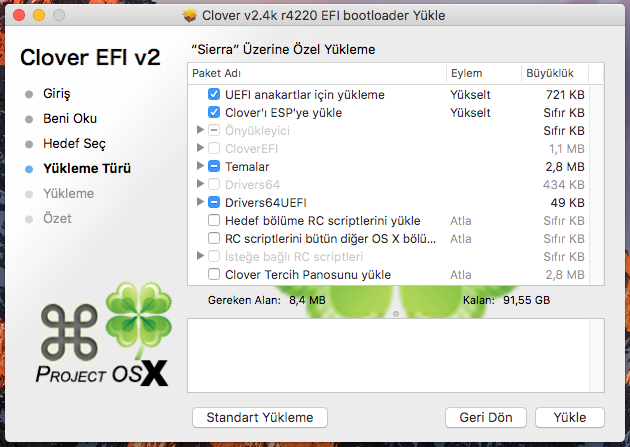This screenshot has width=630, height=447.
Task: Click the Paket Adı column header
Action: click(317, 73)
